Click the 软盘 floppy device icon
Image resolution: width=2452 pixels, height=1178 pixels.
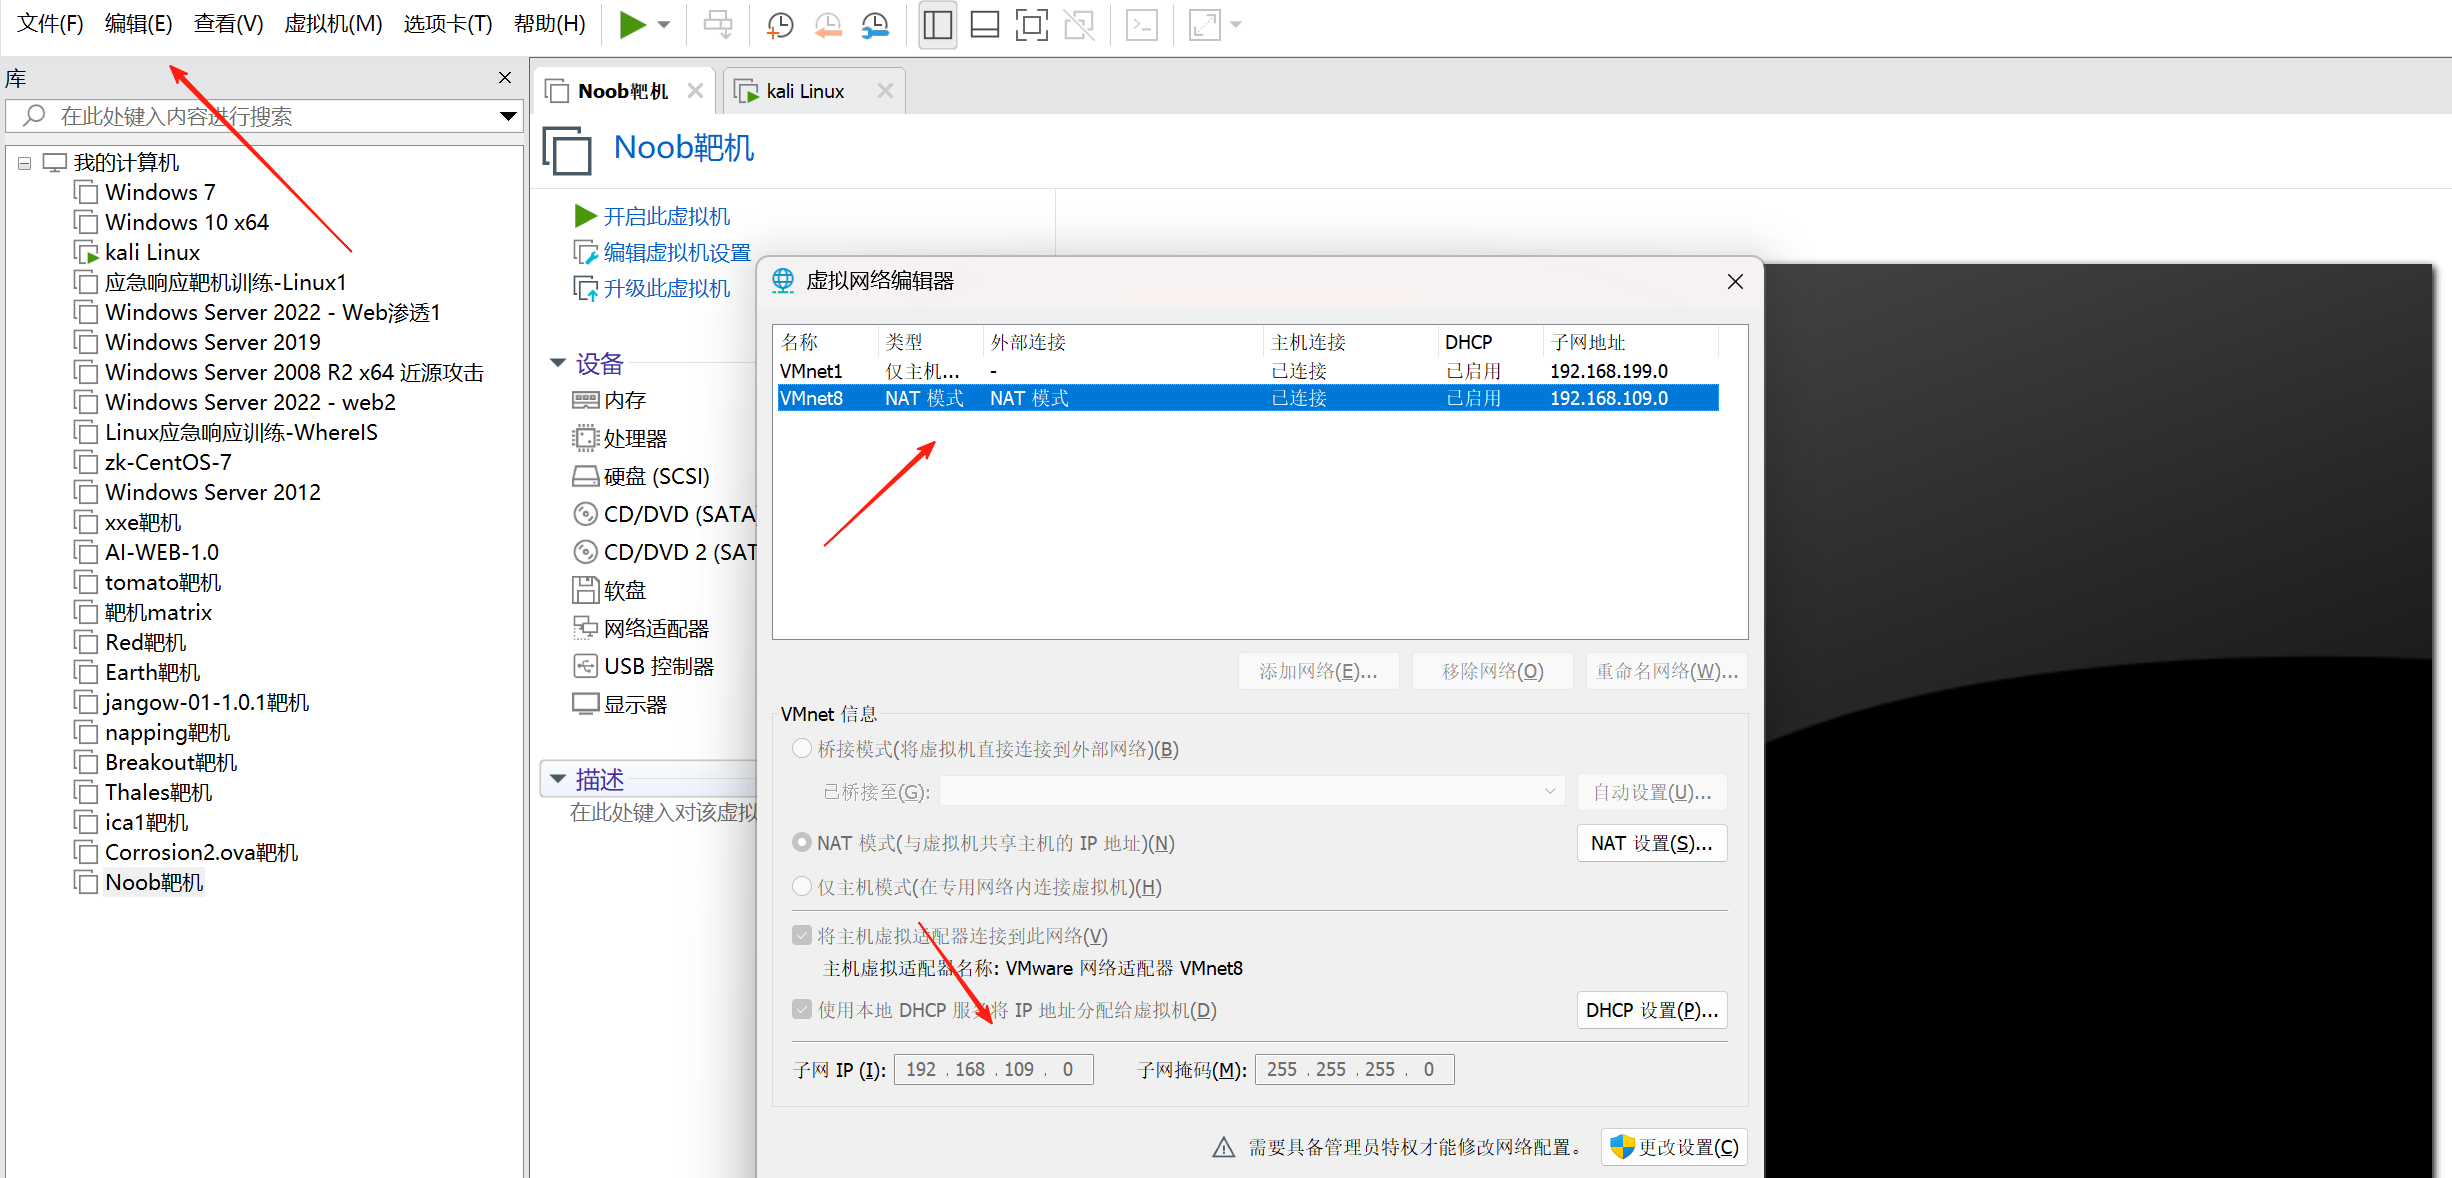click(586, 590)
